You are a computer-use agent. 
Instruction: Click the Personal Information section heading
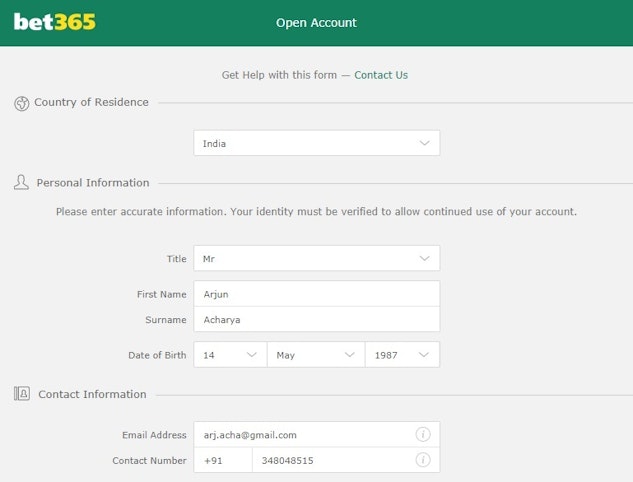point(93,183)
